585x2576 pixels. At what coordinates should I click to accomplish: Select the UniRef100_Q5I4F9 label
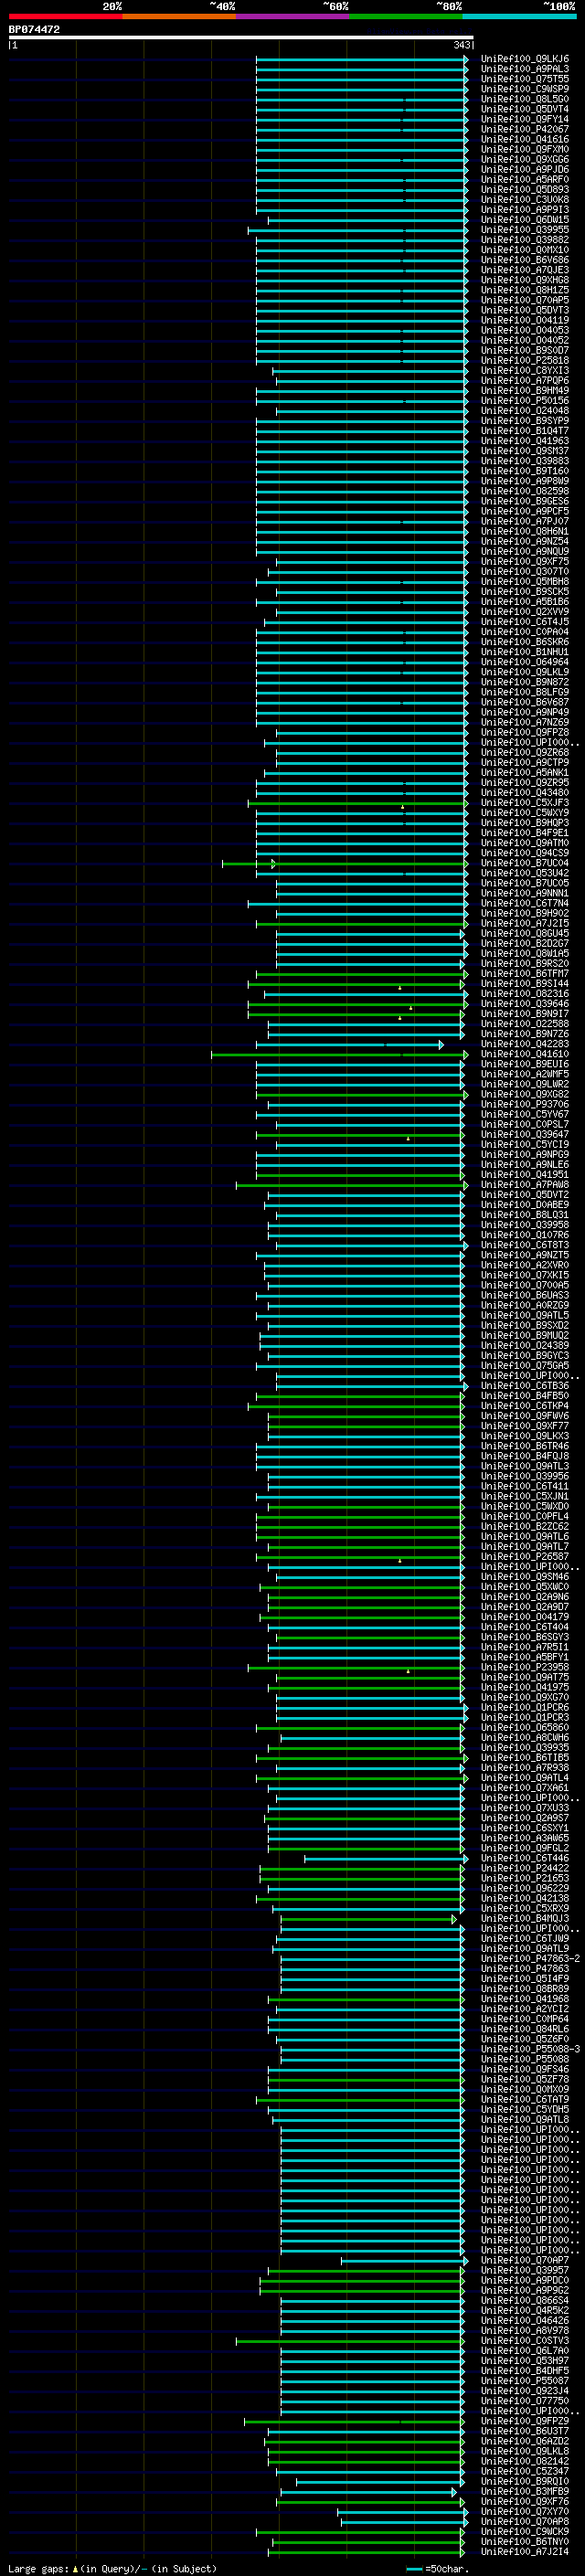(x=525, y=1979)
